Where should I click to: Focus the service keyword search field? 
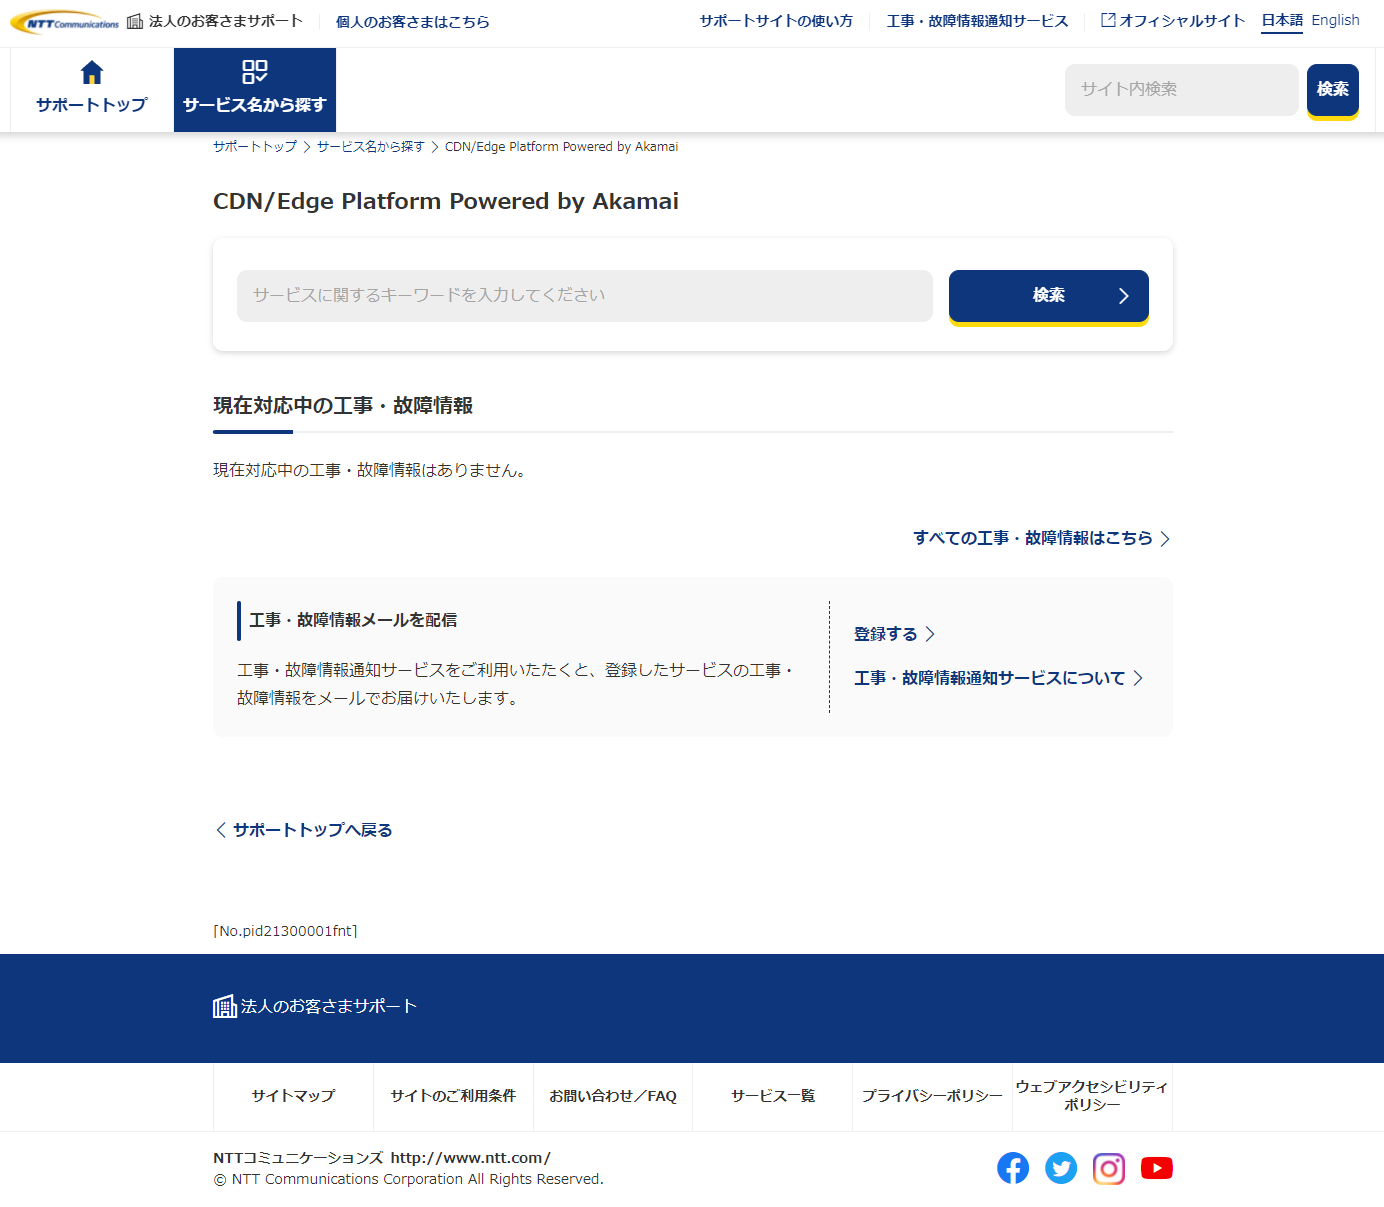(585, 296)
